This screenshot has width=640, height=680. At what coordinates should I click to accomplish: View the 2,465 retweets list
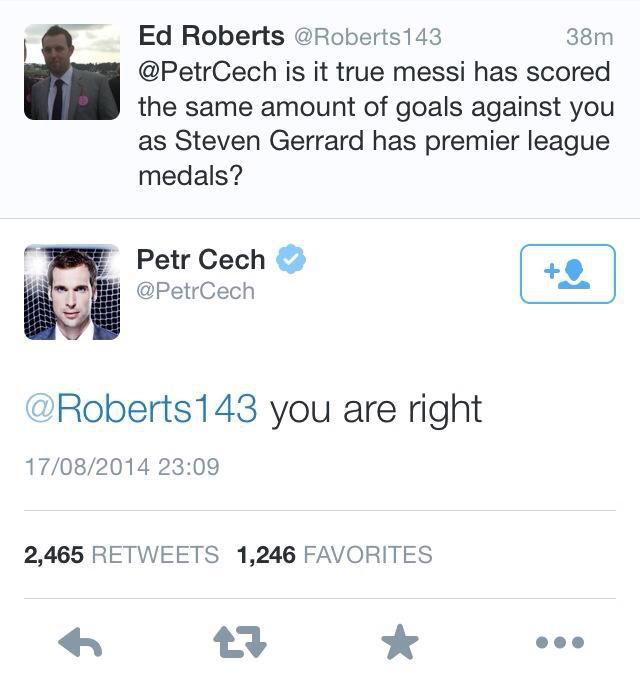pos(121,555)
